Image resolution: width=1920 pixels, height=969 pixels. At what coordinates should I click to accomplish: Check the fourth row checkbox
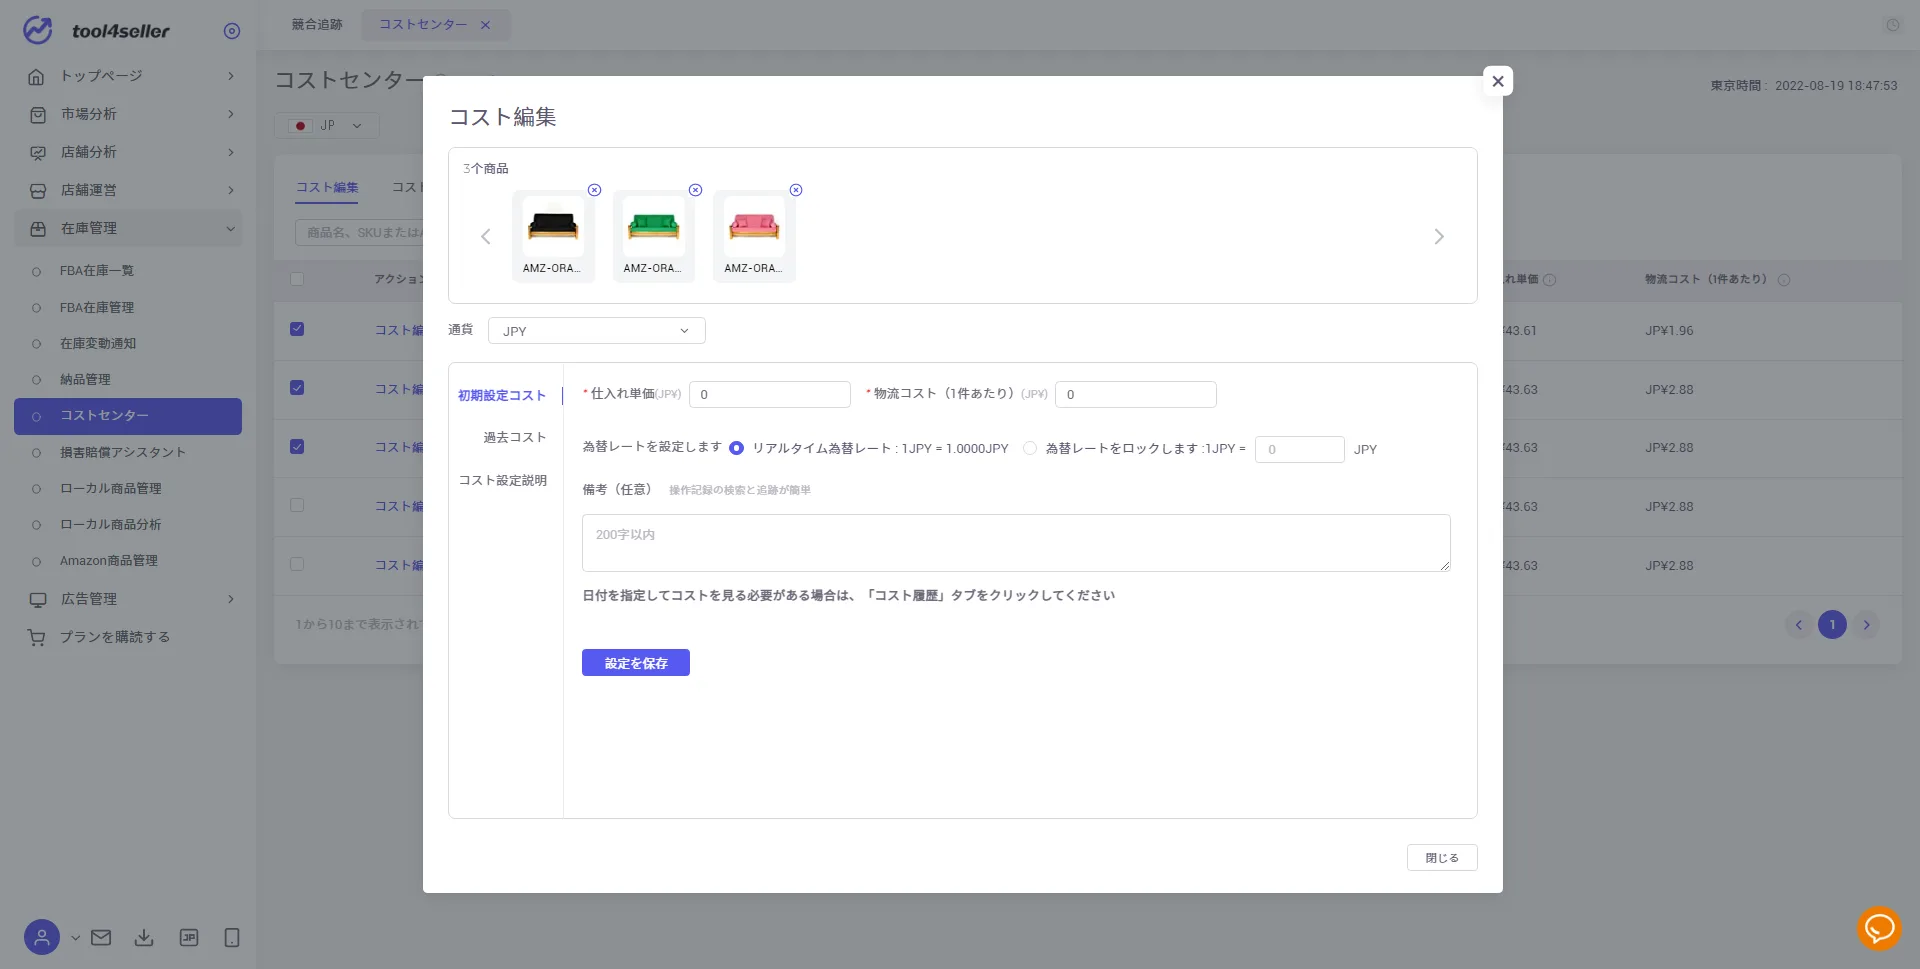tap(297, 505)
